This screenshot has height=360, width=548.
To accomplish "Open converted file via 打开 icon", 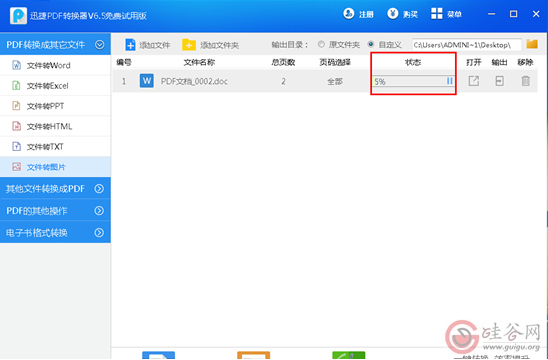I will (x=474, y=81).
